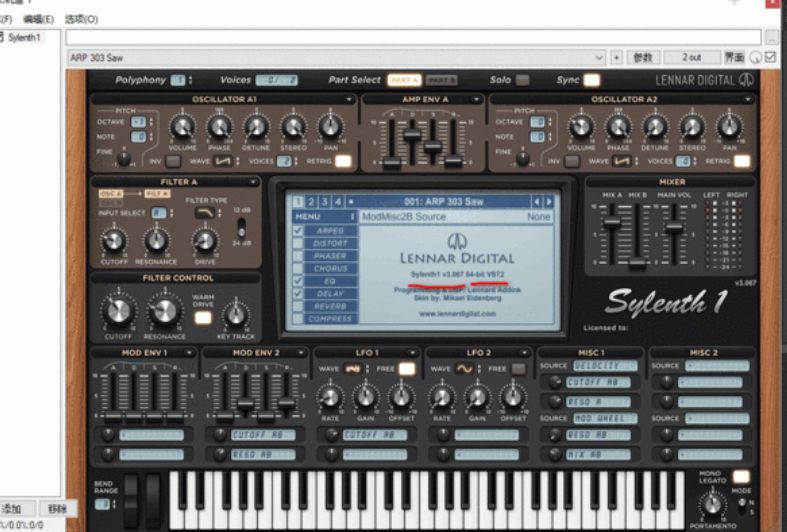Click Filter A Drive knob

click(205, 241)
